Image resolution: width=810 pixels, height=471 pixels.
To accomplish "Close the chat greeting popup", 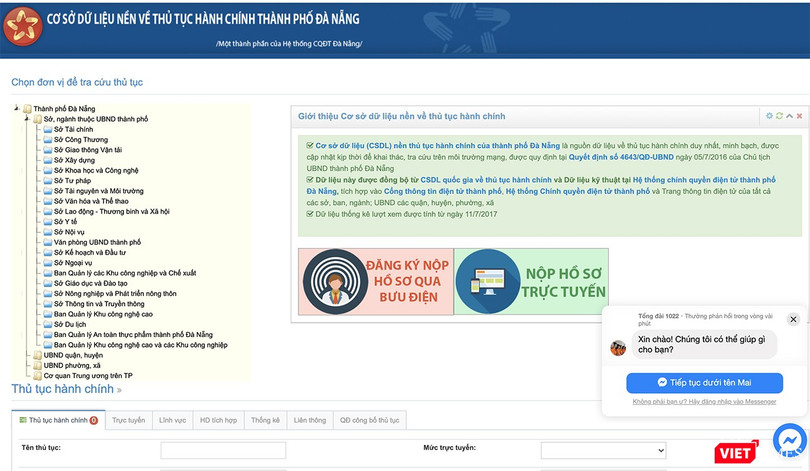I will (x=793, y=319).
